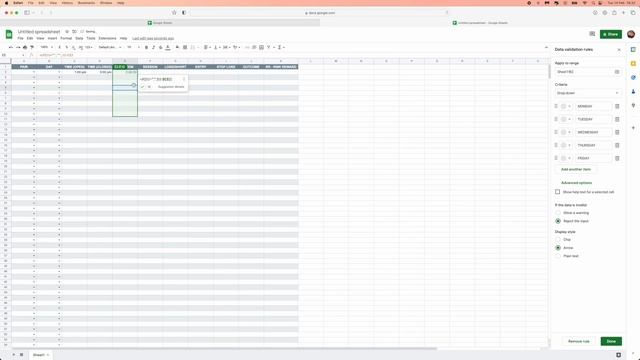The image size is (640, 360).
Task: Open the Data menu
Action: coord(79,38)
